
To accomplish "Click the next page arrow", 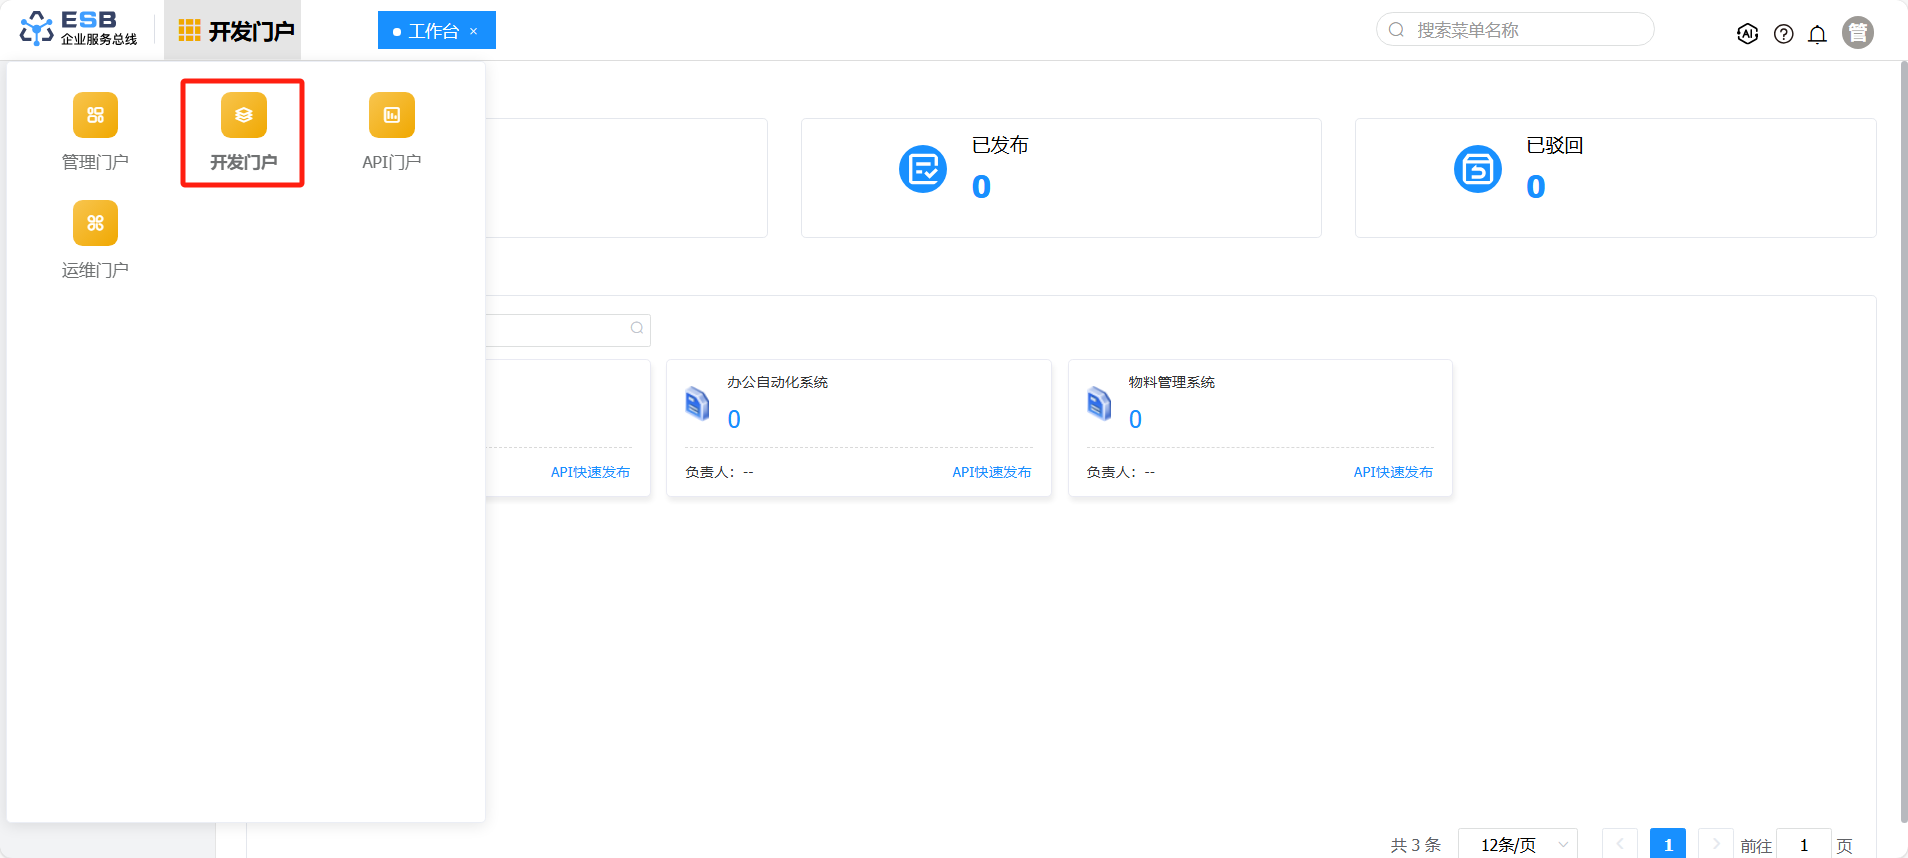I will (1715, 845).
